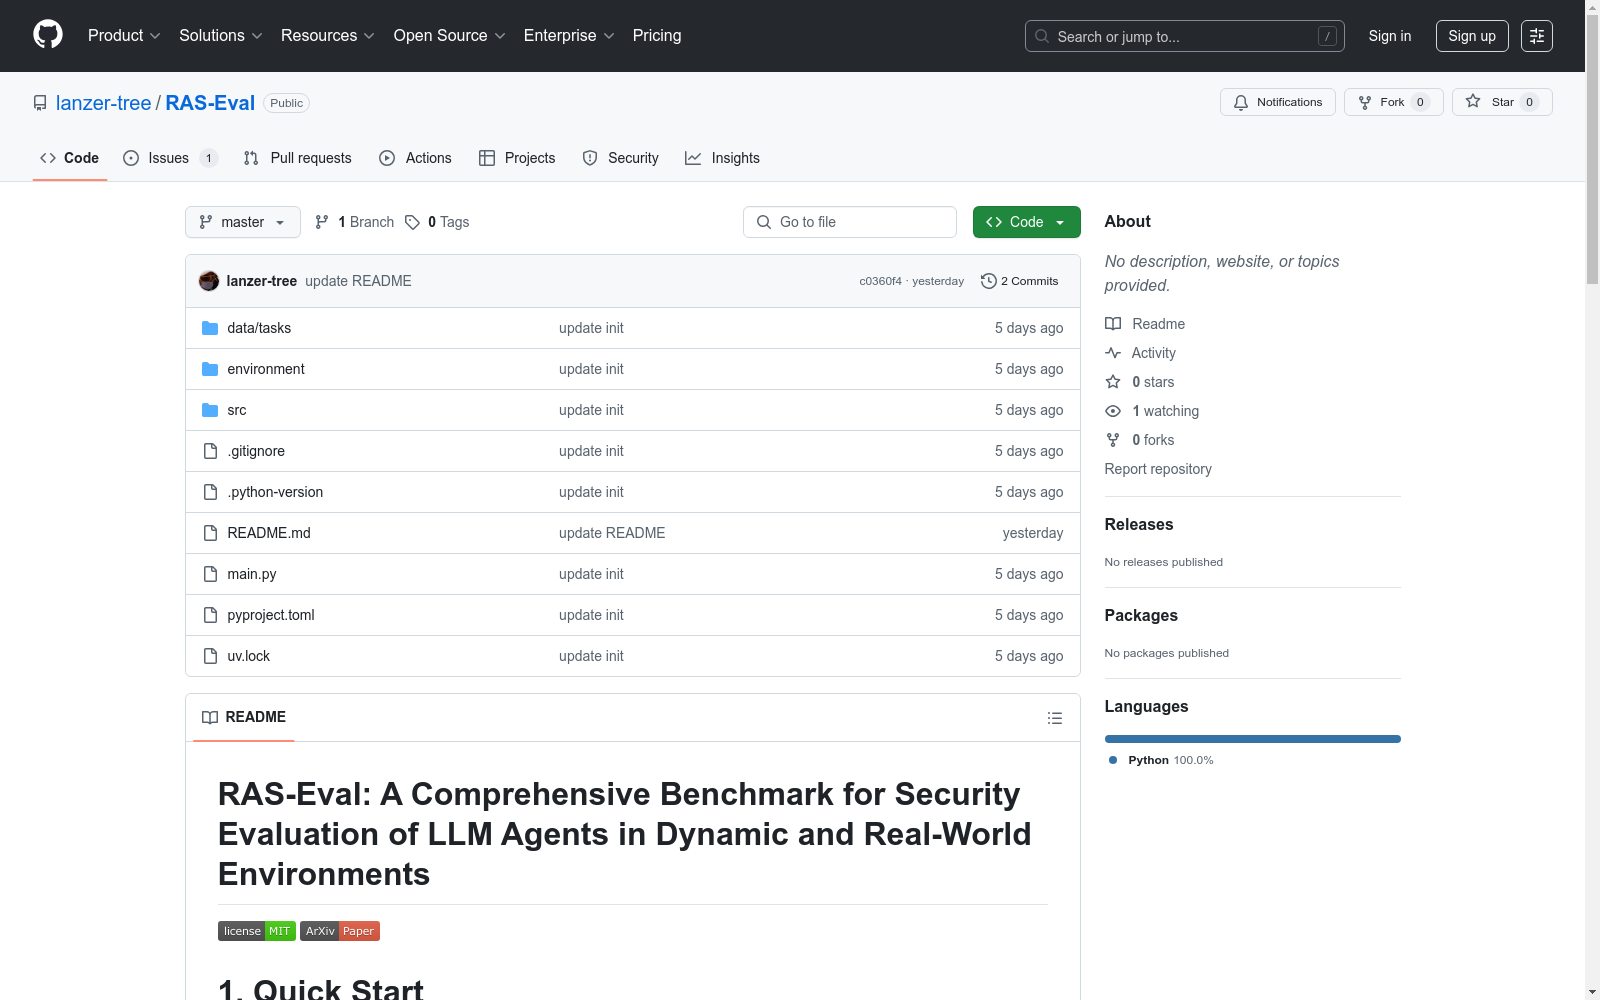The height and width of the screenshot is (1000, 1600).
Task: Click the Sign in link
Action: (x=1389, y=36)
